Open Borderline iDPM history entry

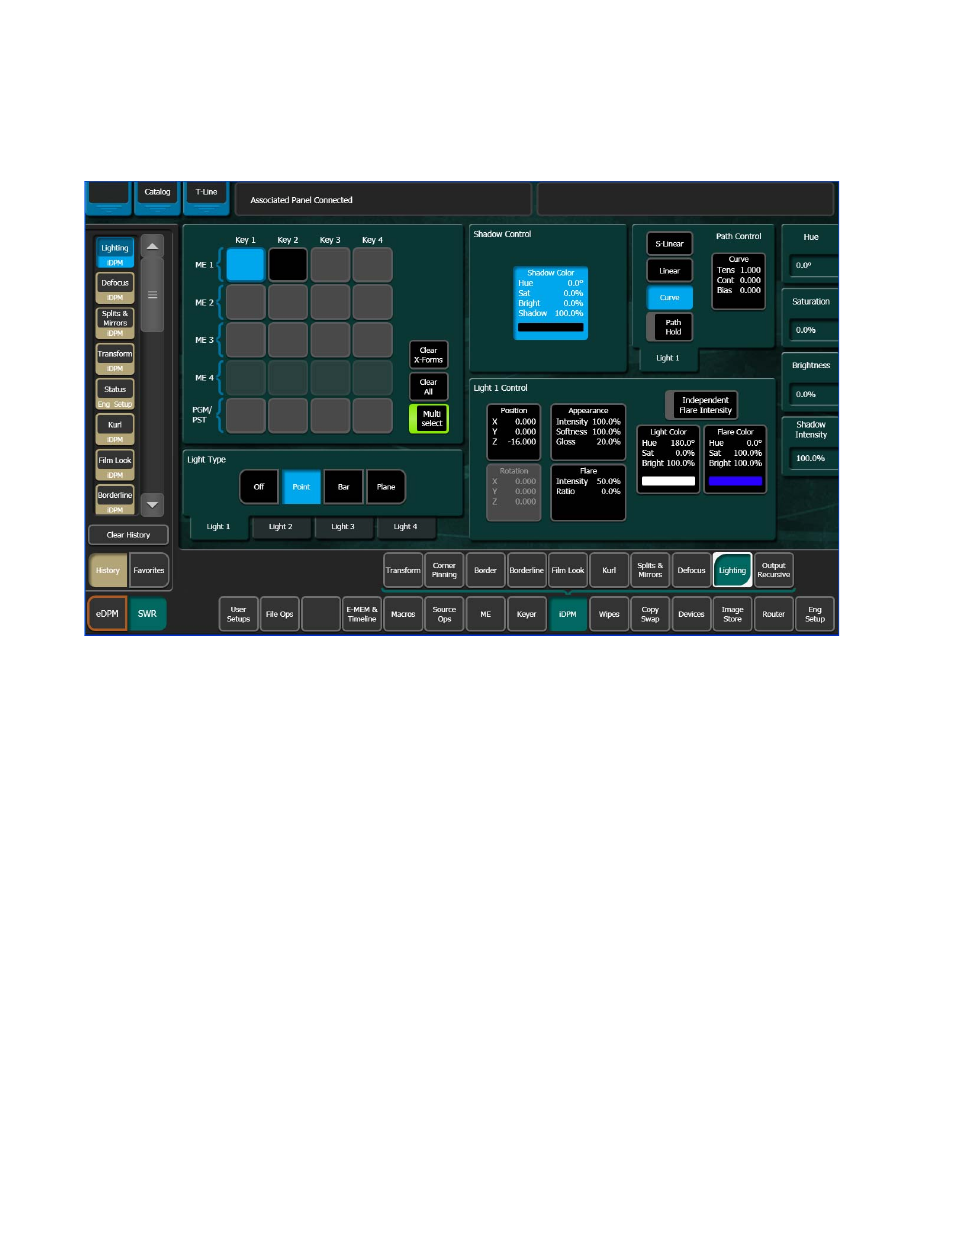pos(115,500)
